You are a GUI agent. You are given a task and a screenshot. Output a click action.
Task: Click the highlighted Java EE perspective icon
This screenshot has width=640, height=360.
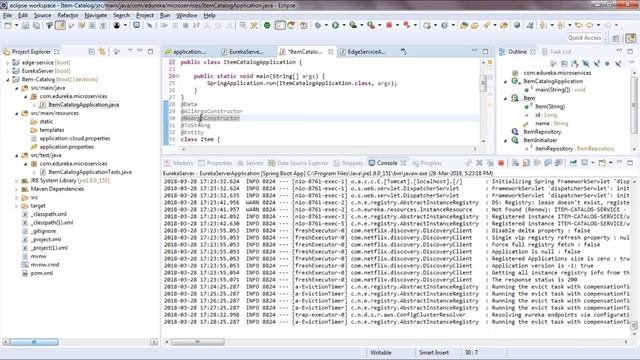(631, 38)
